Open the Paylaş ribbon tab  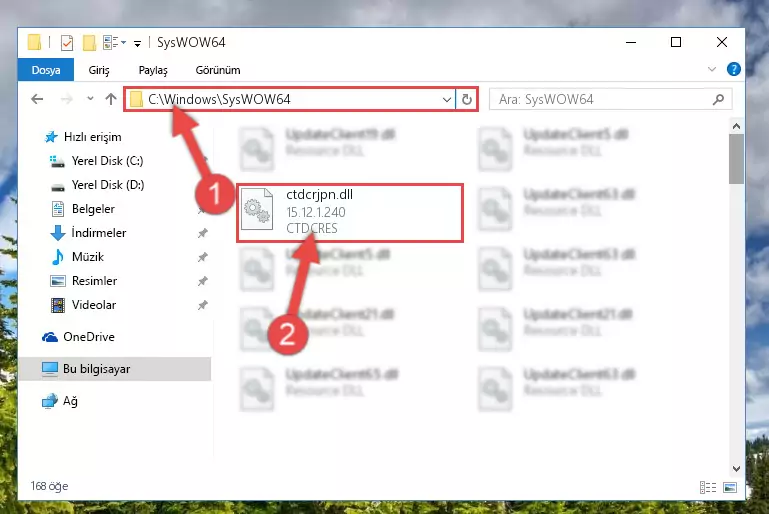153,70
